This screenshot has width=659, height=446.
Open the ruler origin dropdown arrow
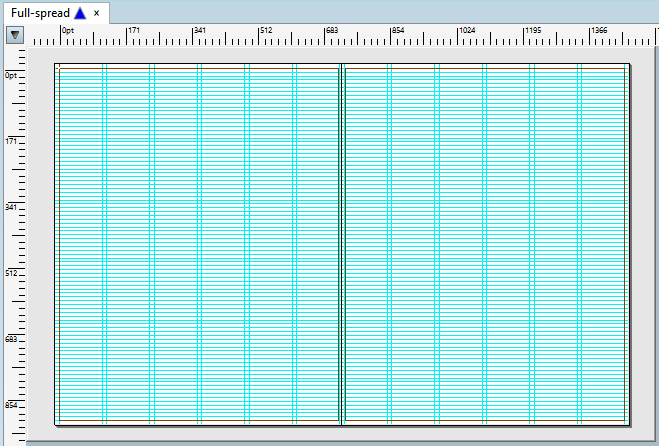pyautogui.click(x=15, y=35)
